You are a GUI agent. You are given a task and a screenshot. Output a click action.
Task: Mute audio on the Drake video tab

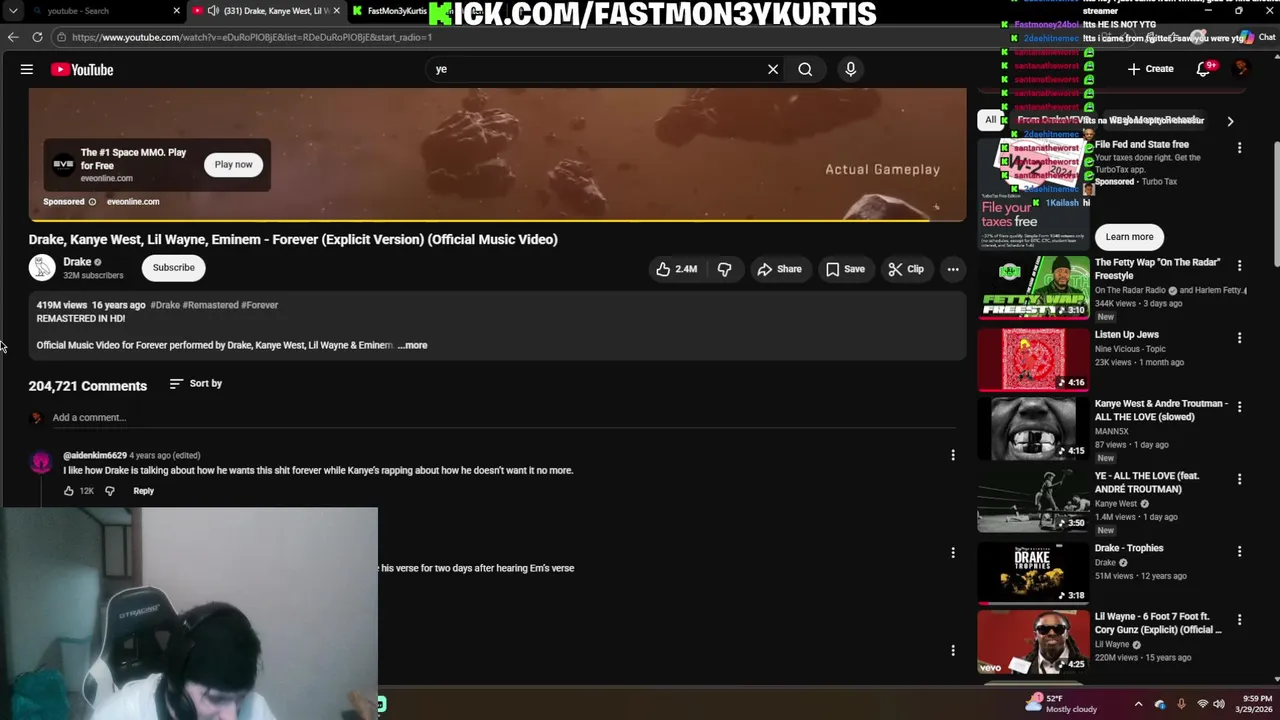tap(213, 11)
